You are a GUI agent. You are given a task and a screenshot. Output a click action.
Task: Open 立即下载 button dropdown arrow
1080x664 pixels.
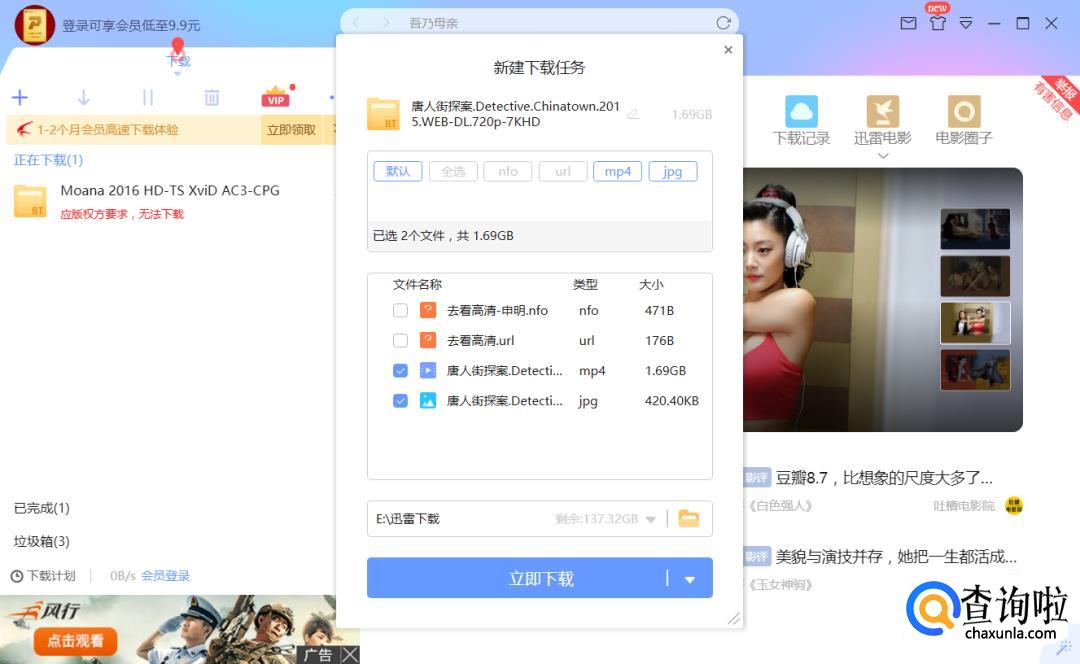click(x=689, y=579)
